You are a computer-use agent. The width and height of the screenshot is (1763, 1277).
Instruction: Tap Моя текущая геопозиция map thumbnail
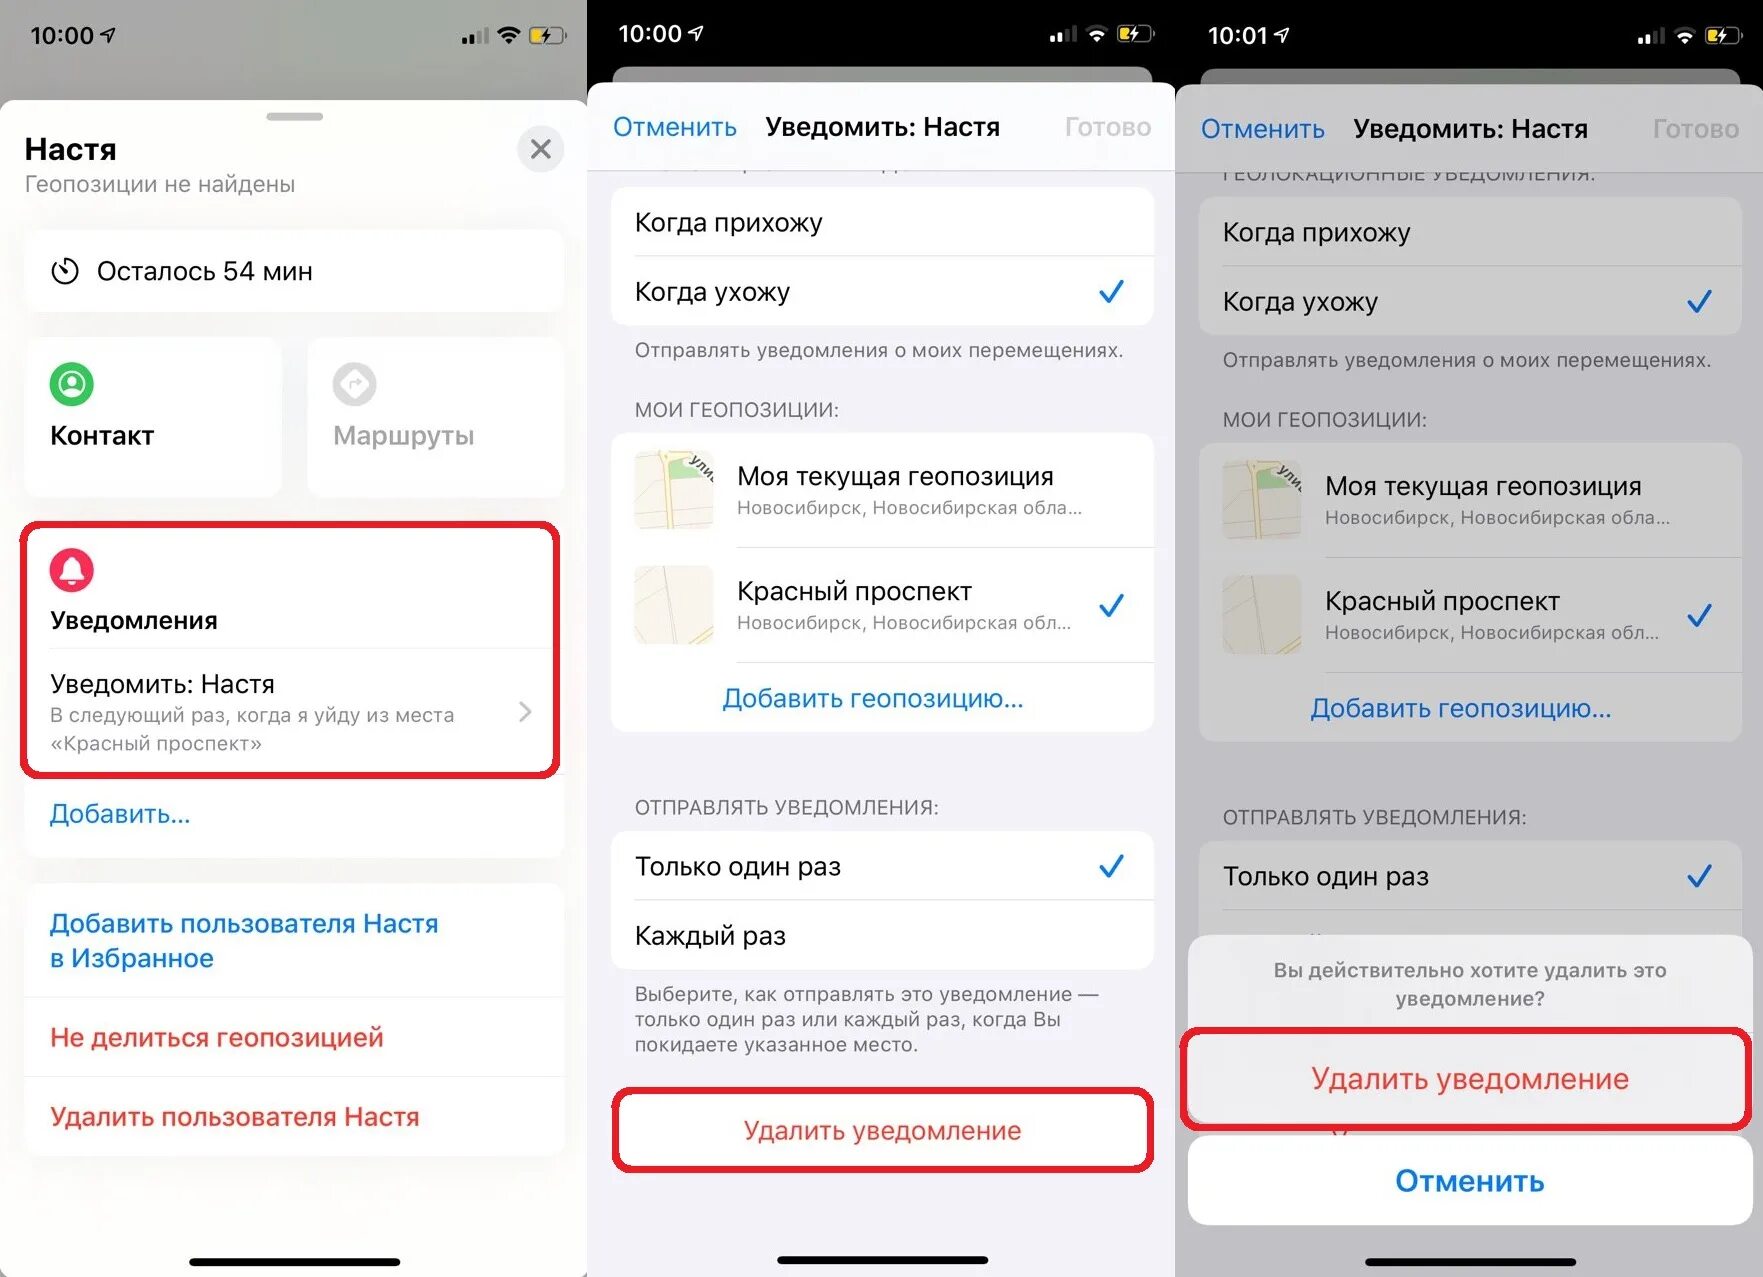674,490
